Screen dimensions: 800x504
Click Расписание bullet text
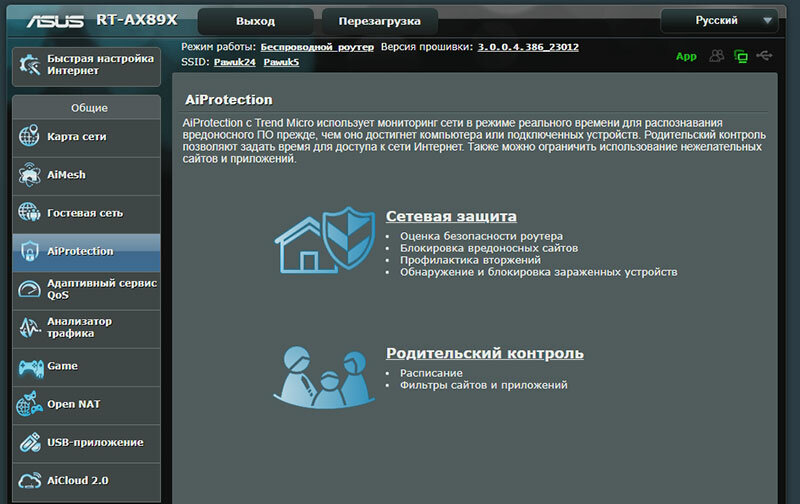(431, 373)
